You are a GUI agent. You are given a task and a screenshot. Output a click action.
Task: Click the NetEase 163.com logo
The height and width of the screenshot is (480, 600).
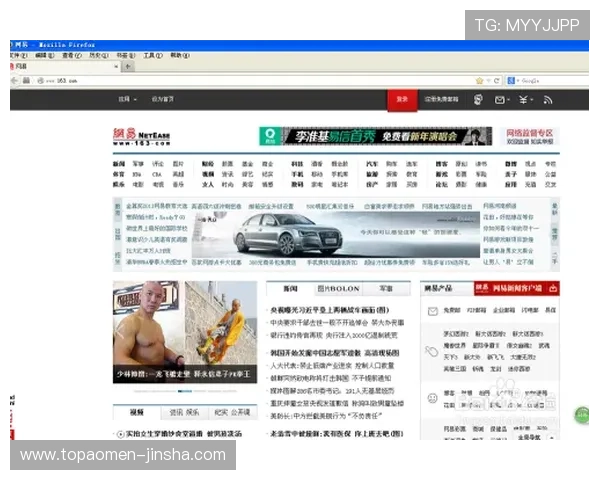141,137
